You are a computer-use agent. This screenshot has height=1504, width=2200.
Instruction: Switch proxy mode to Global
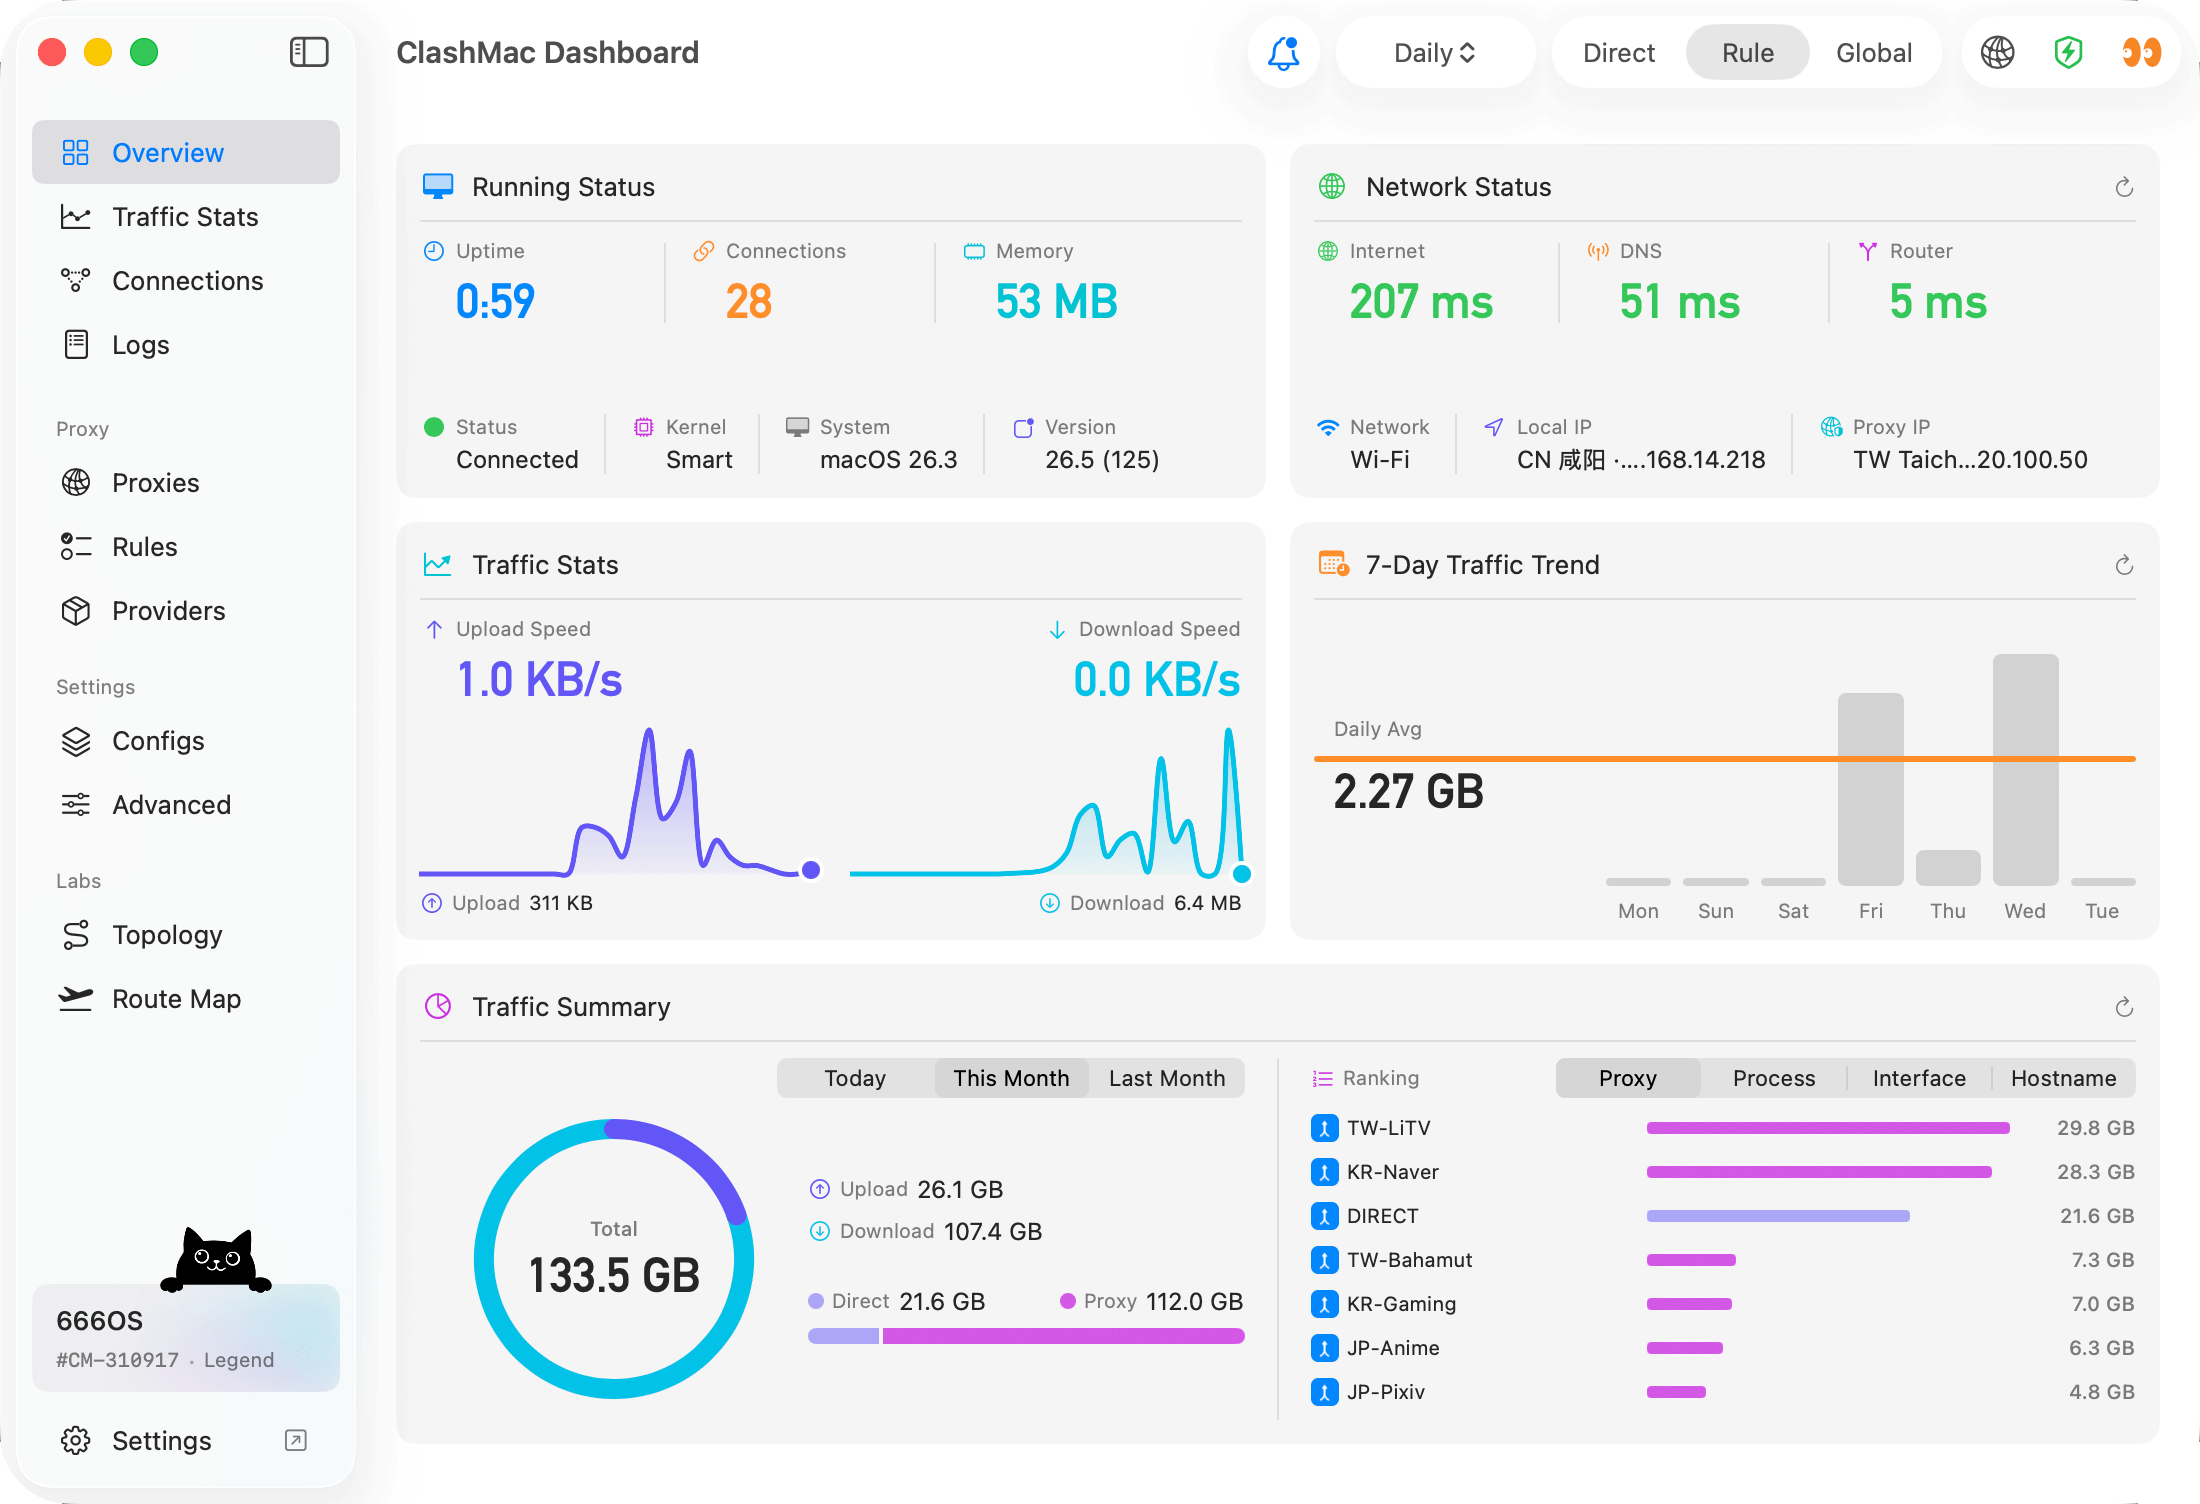click(x=1874, y=53)
